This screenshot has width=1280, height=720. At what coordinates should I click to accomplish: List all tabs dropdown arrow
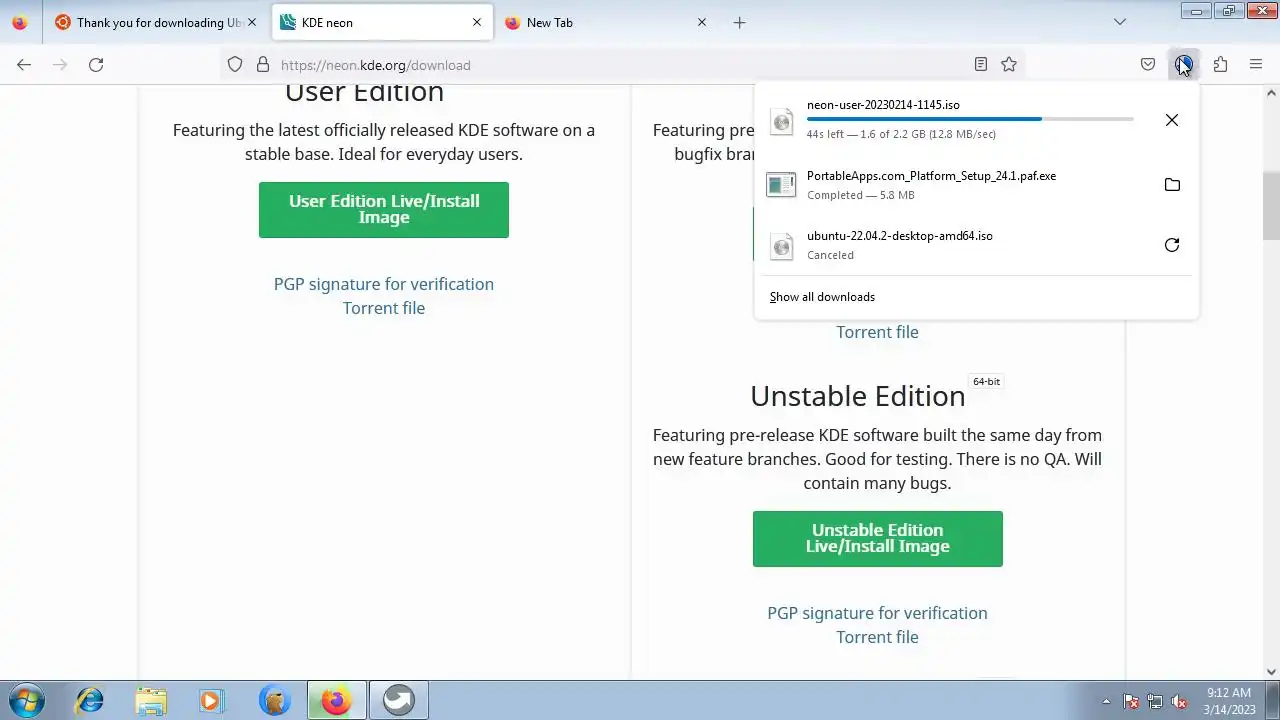[x=1120, y=22]
